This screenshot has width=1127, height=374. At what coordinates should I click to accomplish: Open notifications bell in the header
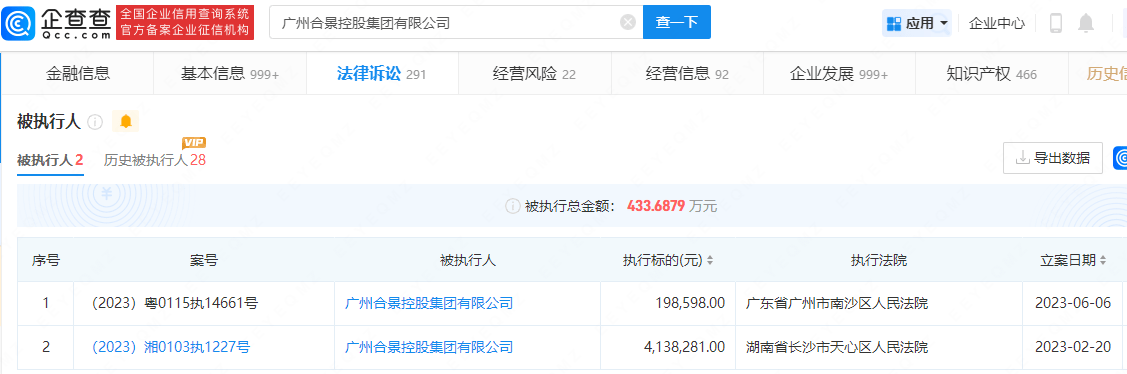click(1086, 23)
